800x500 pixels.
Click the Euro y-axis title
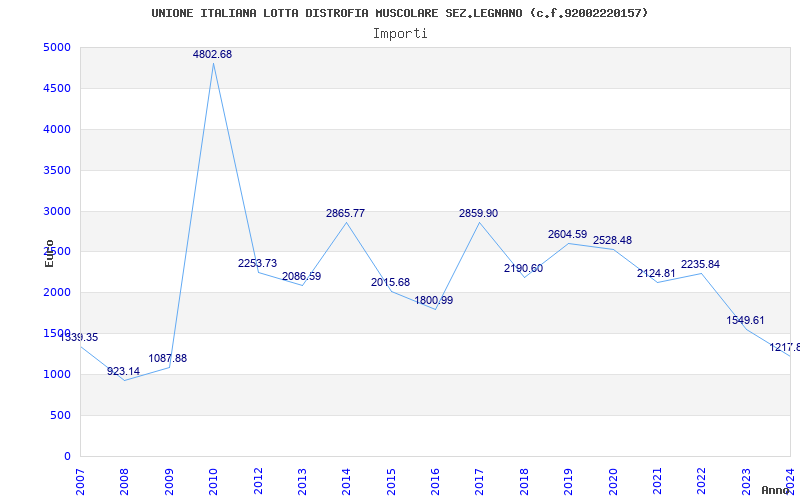(x=49, y=254)
